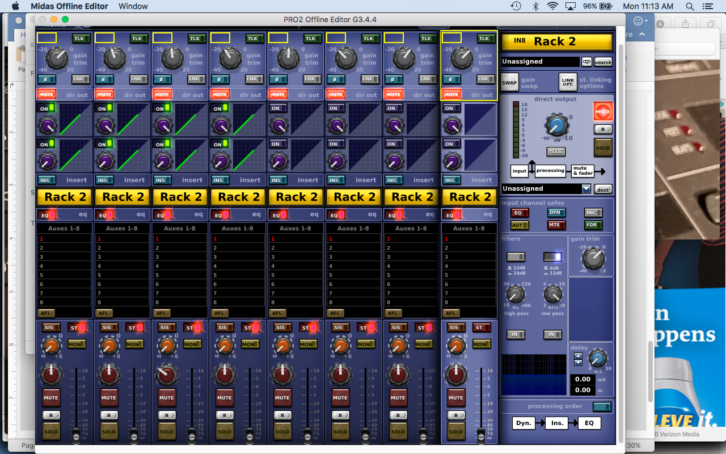
Task: Click the phase invert button on first channel
Action: [46, 80]
